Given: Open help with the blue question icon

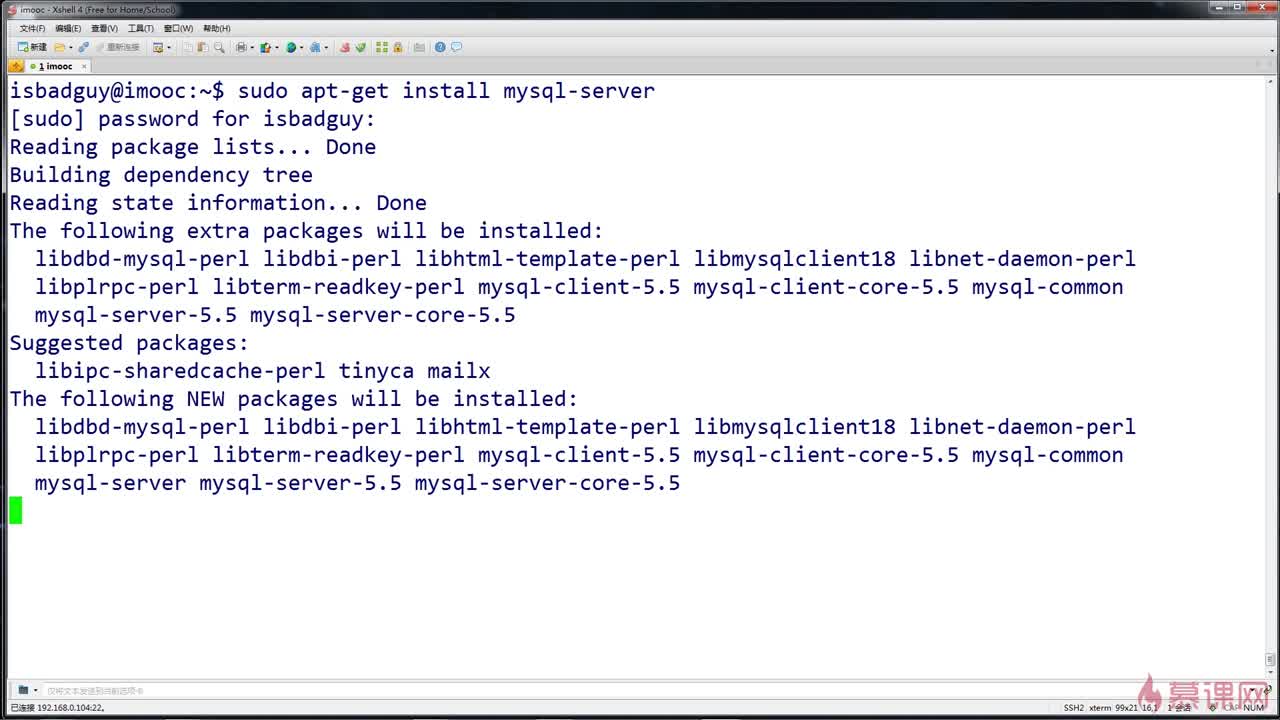Looking at the screenshot, I should tap(440, 47).
